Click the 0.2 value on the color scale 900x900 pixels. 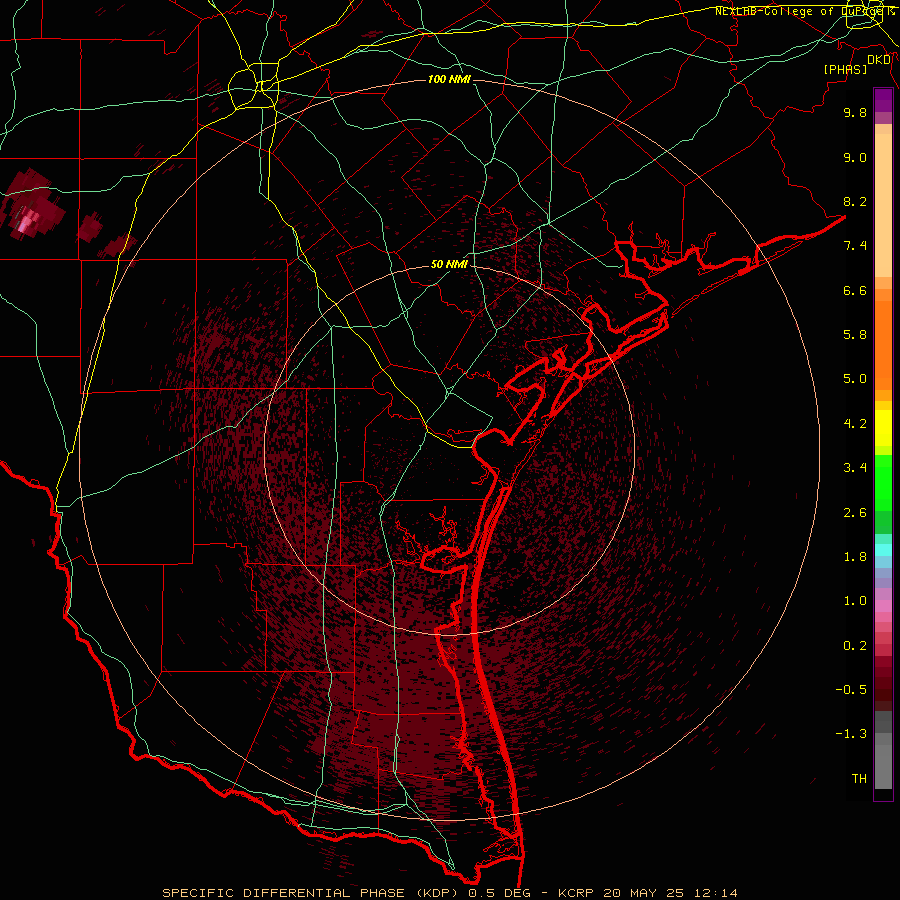click(x=855, y=646)
